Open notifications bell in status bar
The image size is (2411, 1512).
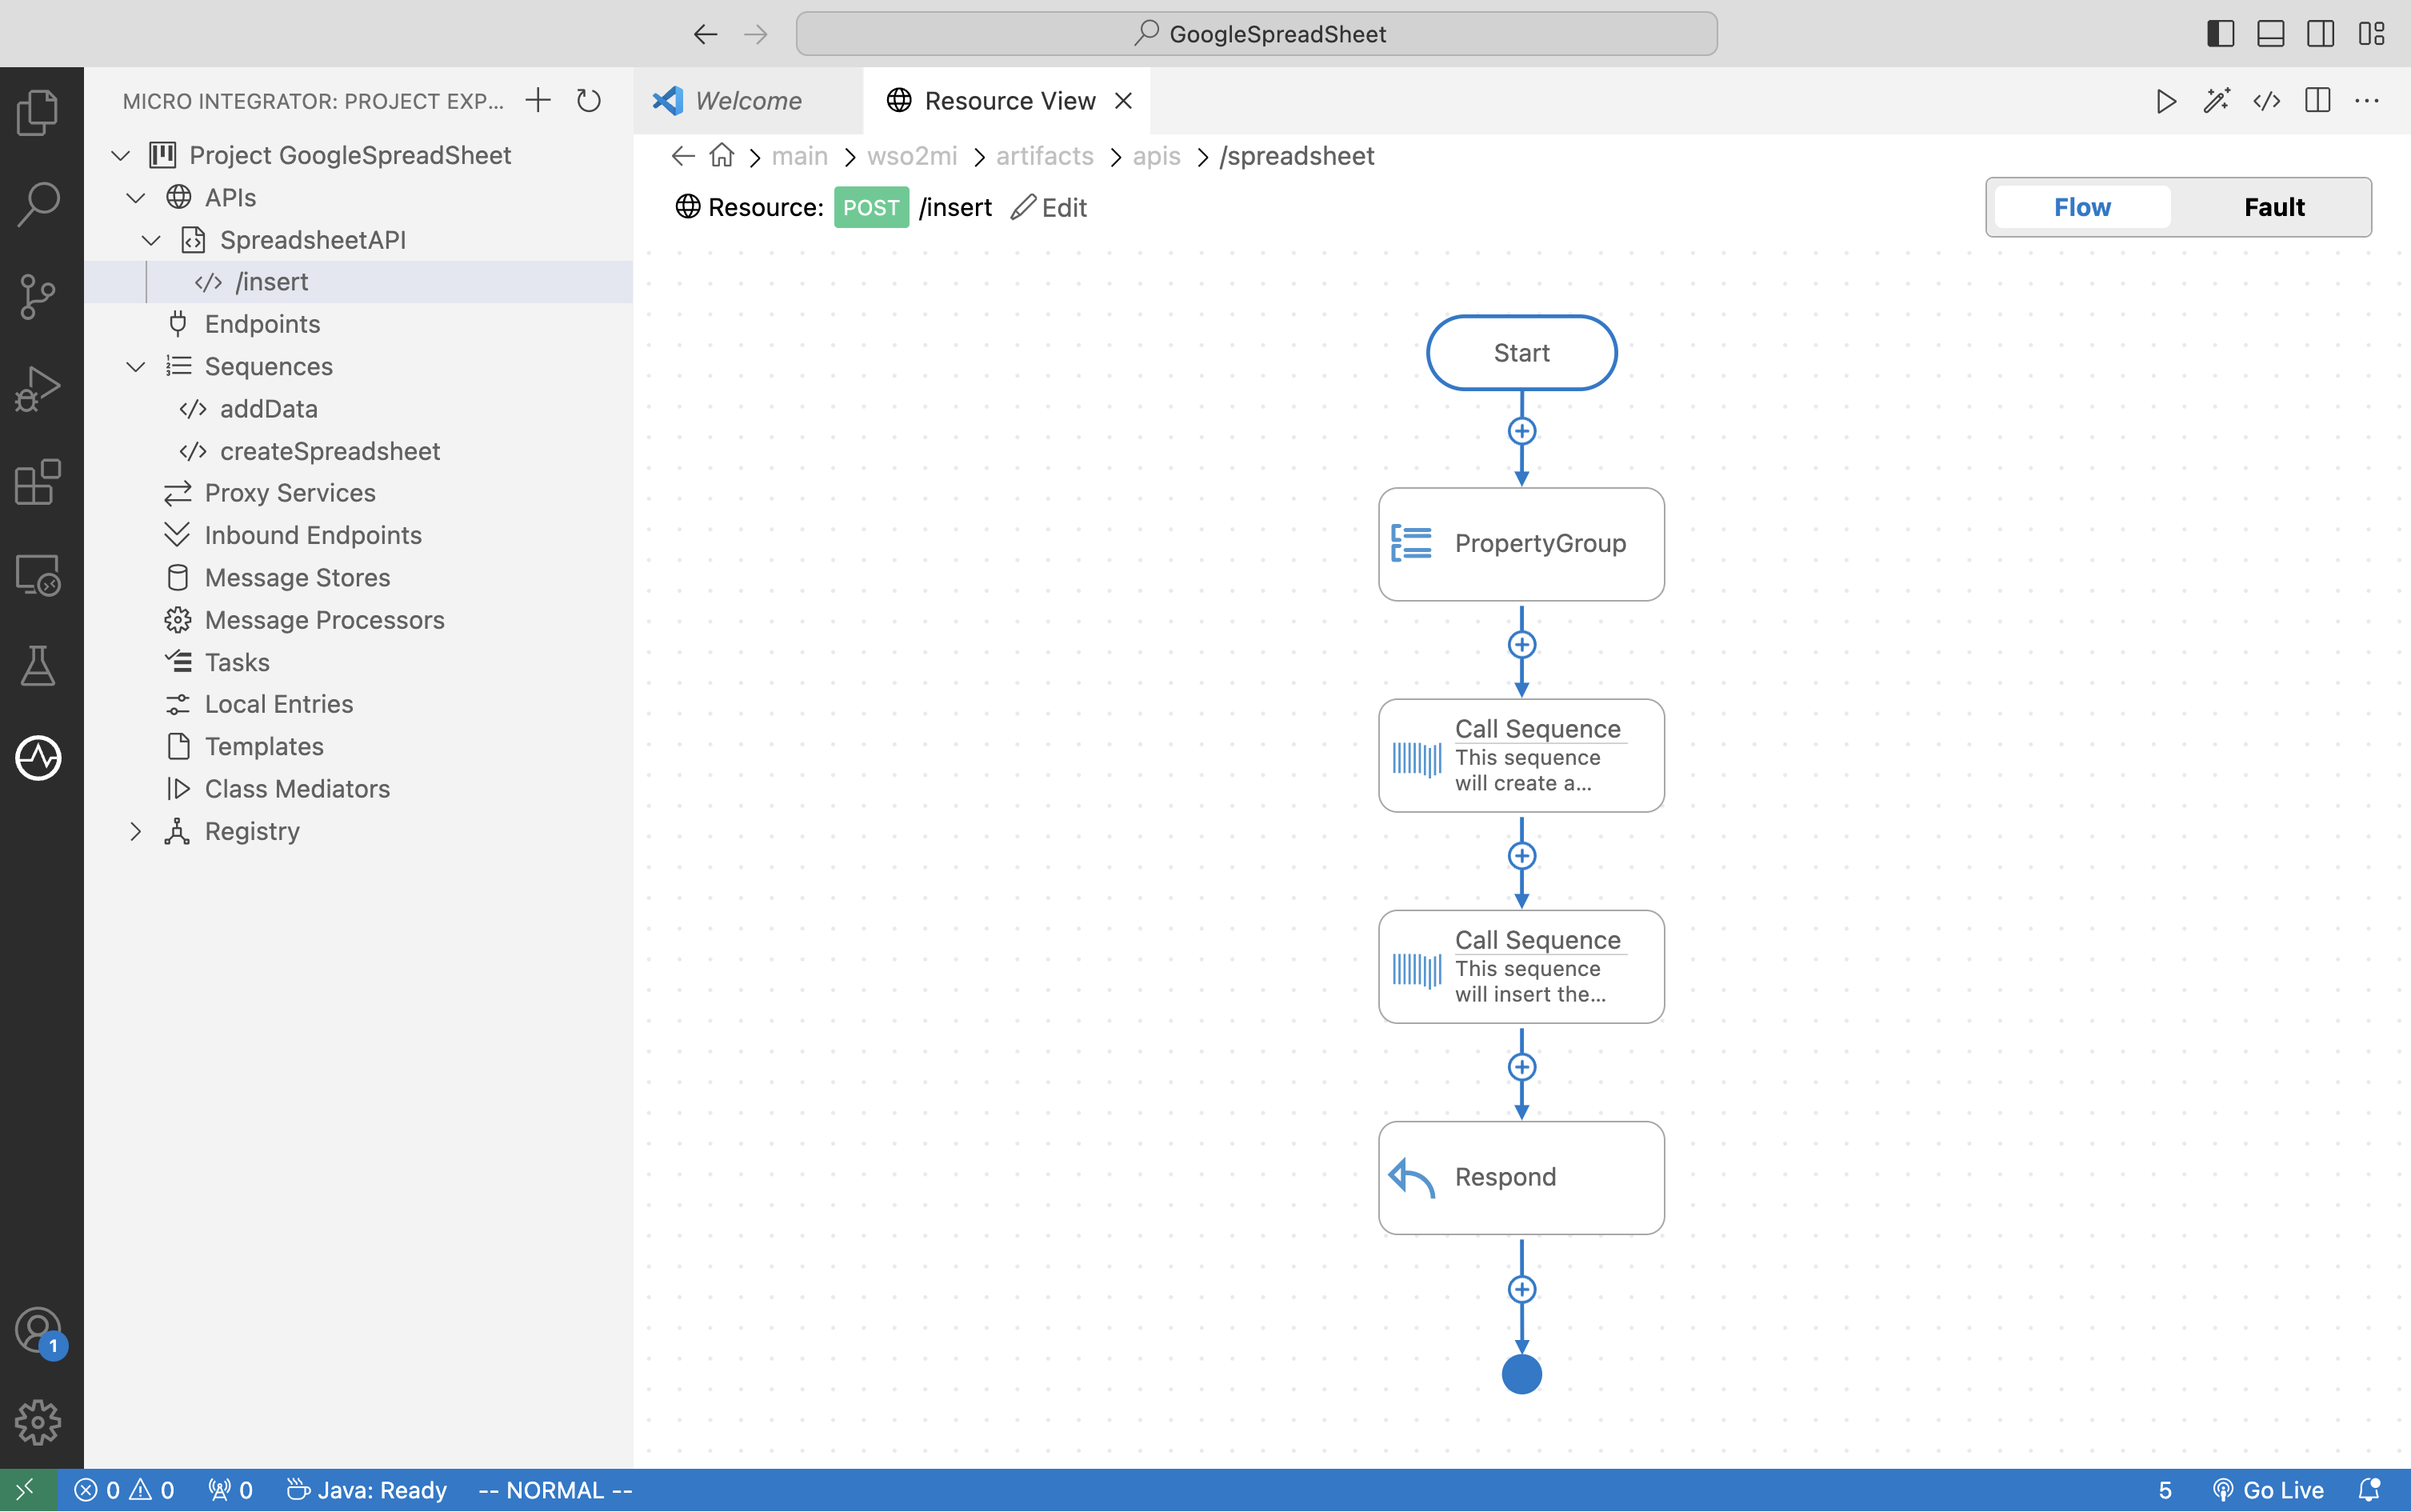(x=2368, y=1490)
